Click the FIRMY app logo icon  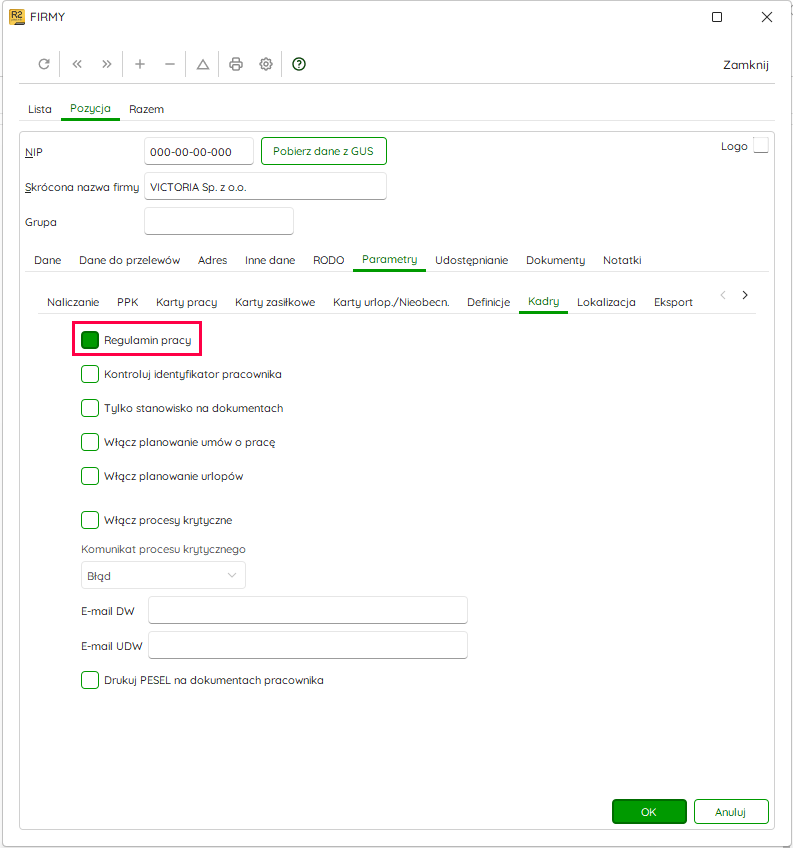point(17,17)
